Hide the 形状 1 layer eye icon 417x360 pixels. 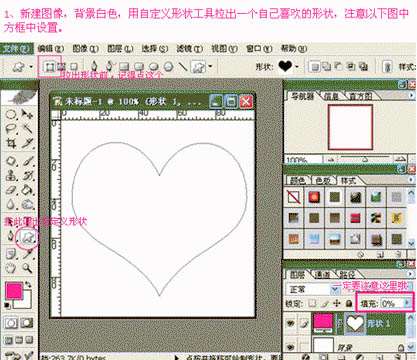tap(291, 323)
